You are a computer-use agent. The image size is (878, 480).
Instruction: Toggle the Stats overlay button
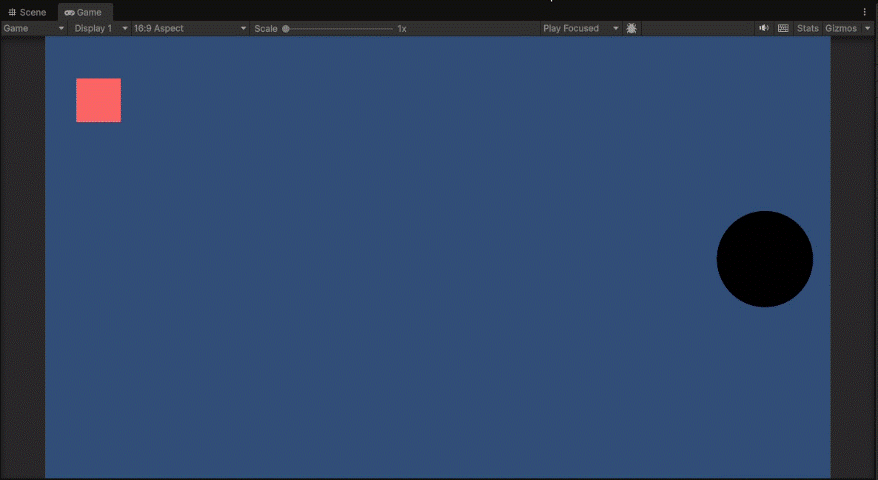(x=807, y=28)
